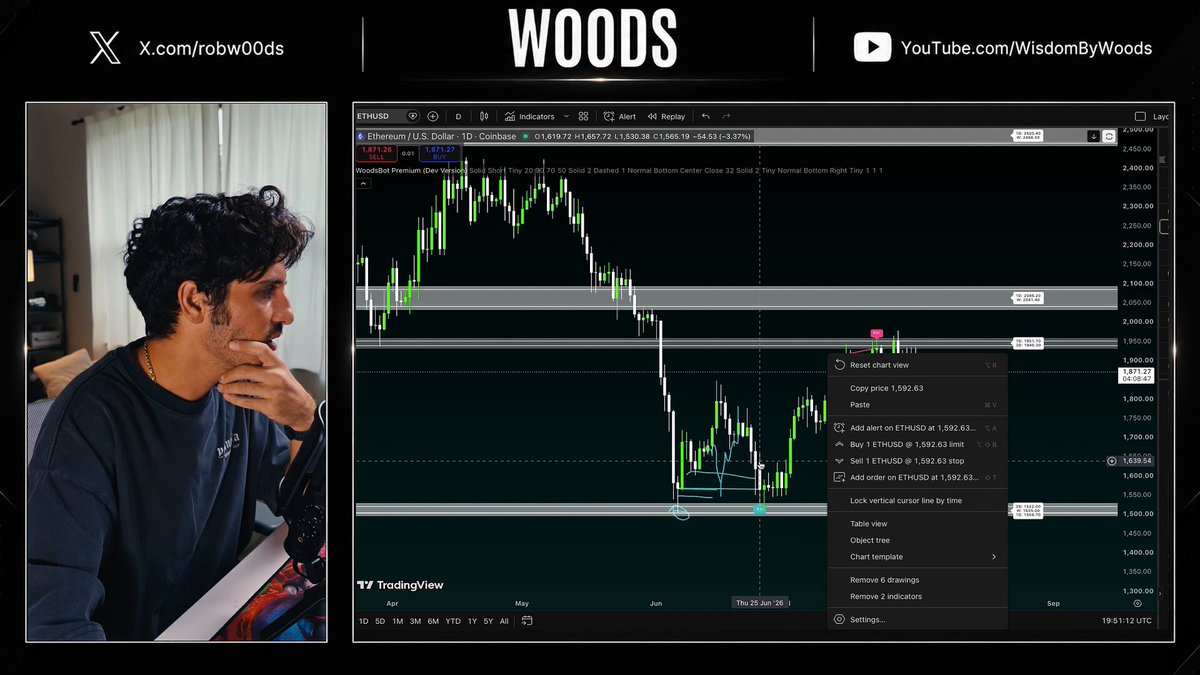
Task: Change the D timeframe interval
Action: pos(459,116)
